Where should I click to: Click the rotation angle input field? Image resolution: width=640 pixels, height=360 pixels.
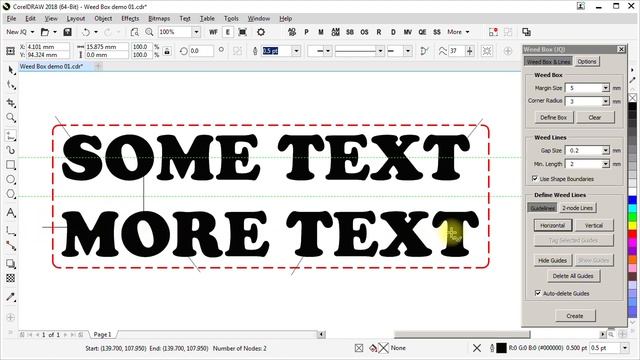[x=201, y=51]
